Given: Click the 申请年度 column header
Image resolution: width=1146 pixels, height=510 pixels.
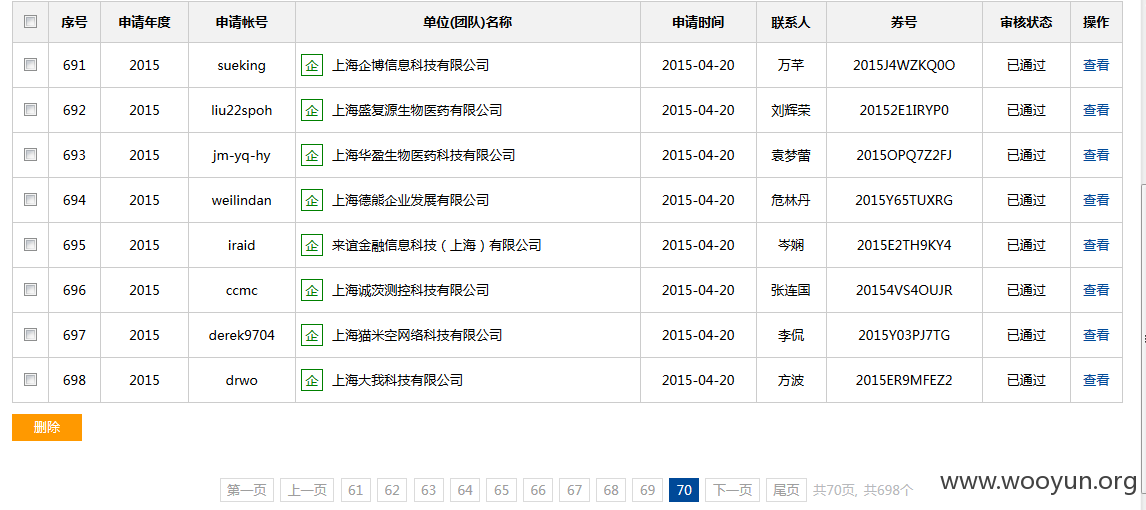Looking at the screenshot, I should coord(145,22).
